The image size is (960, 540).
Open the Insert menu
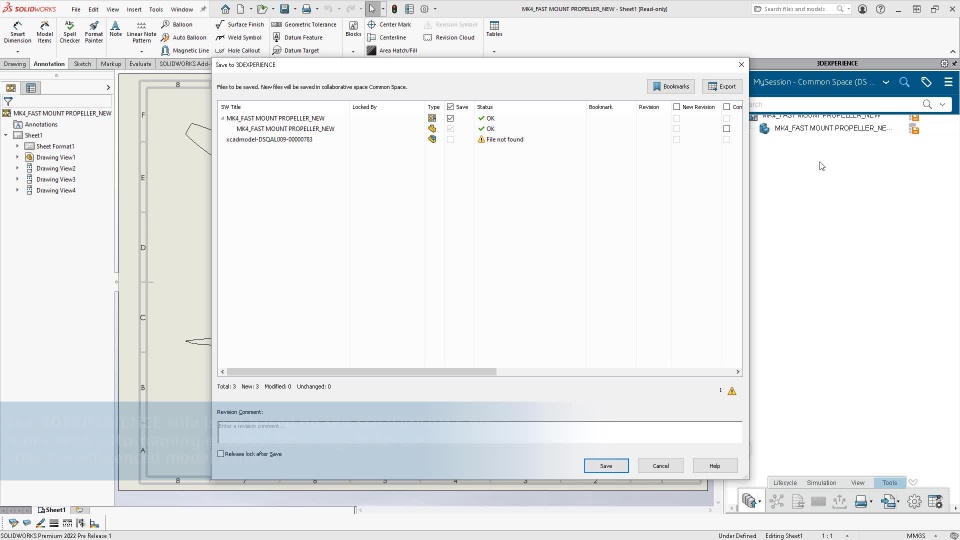134,9
